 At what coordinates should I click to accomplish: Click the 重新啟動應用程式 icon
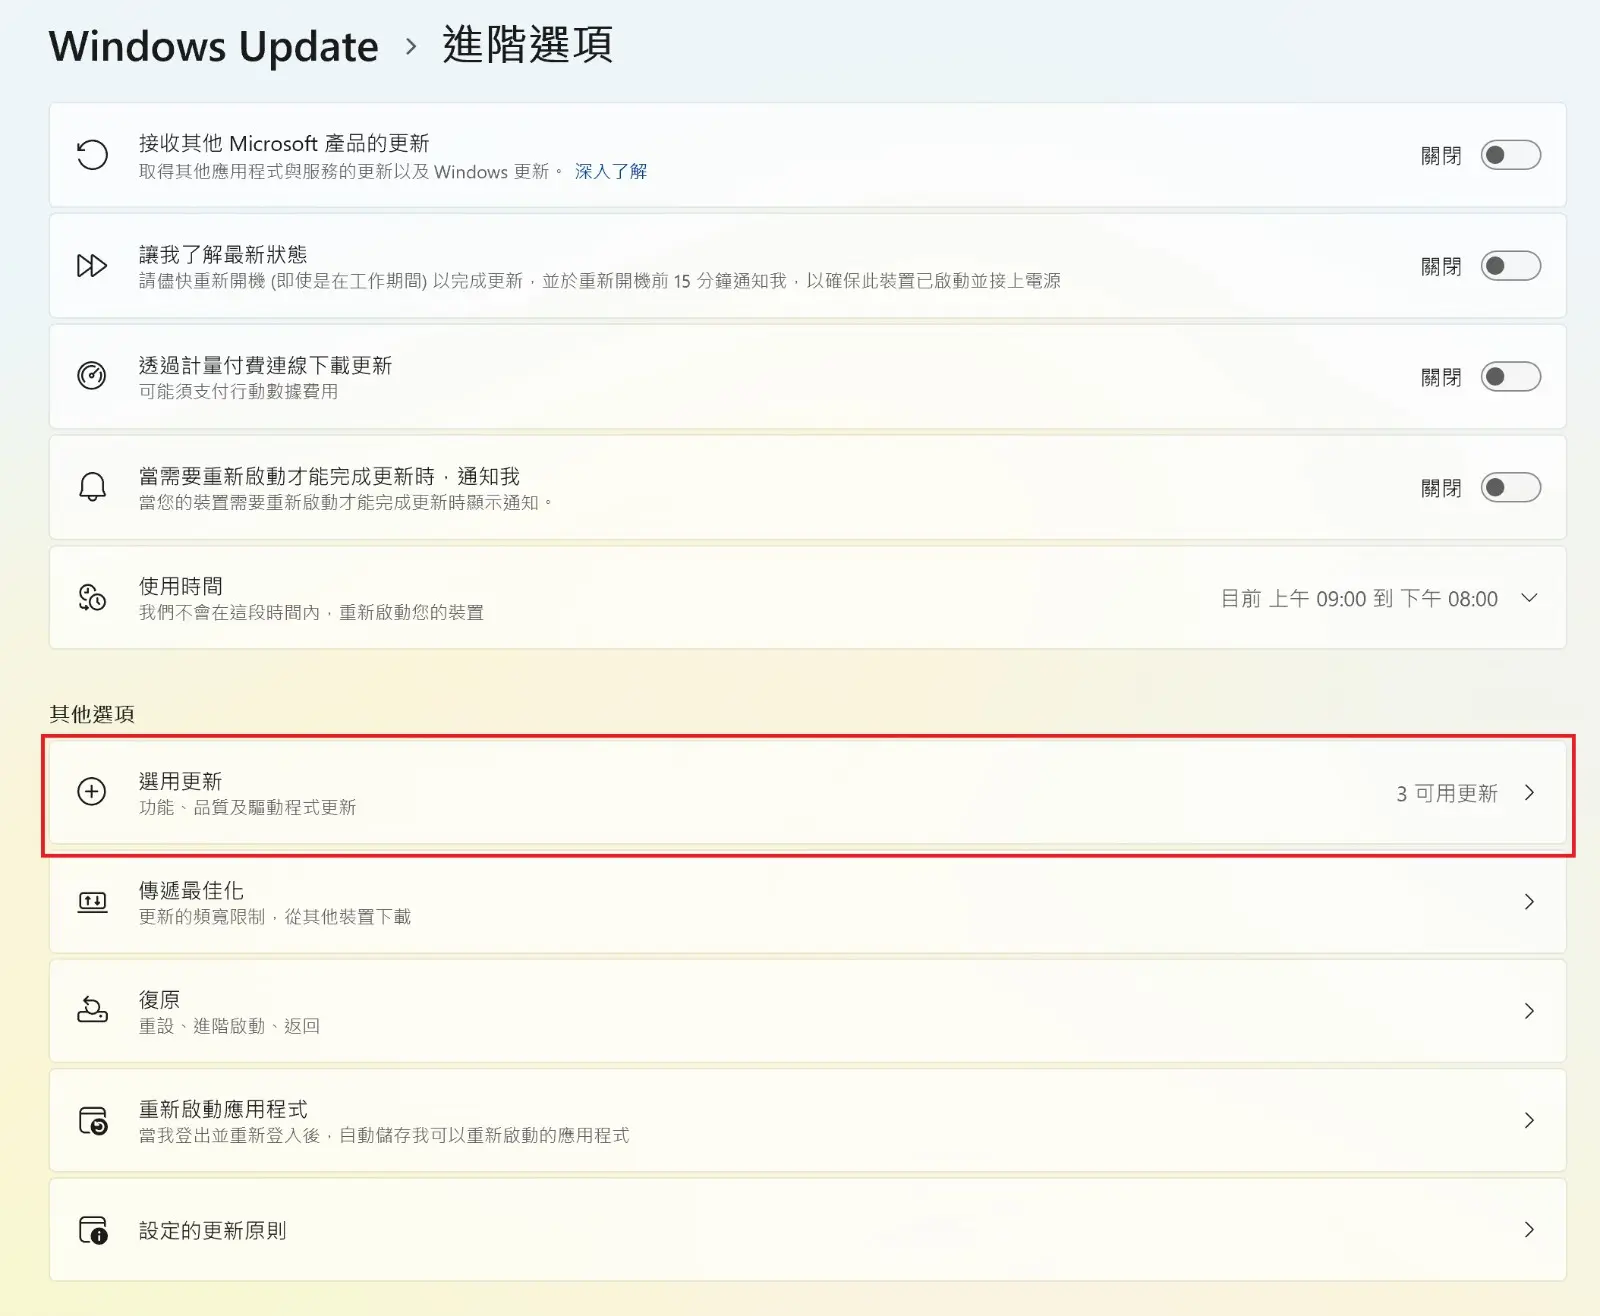93,1120
